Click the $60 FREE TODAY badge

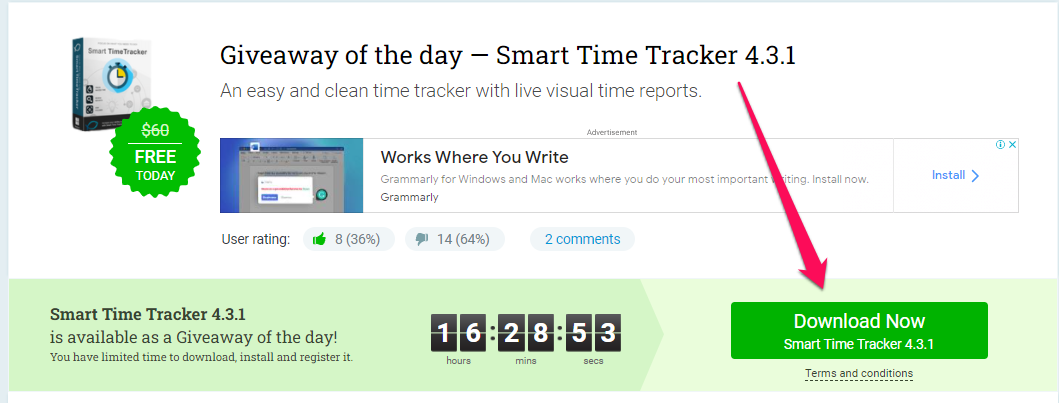[155, 152]
